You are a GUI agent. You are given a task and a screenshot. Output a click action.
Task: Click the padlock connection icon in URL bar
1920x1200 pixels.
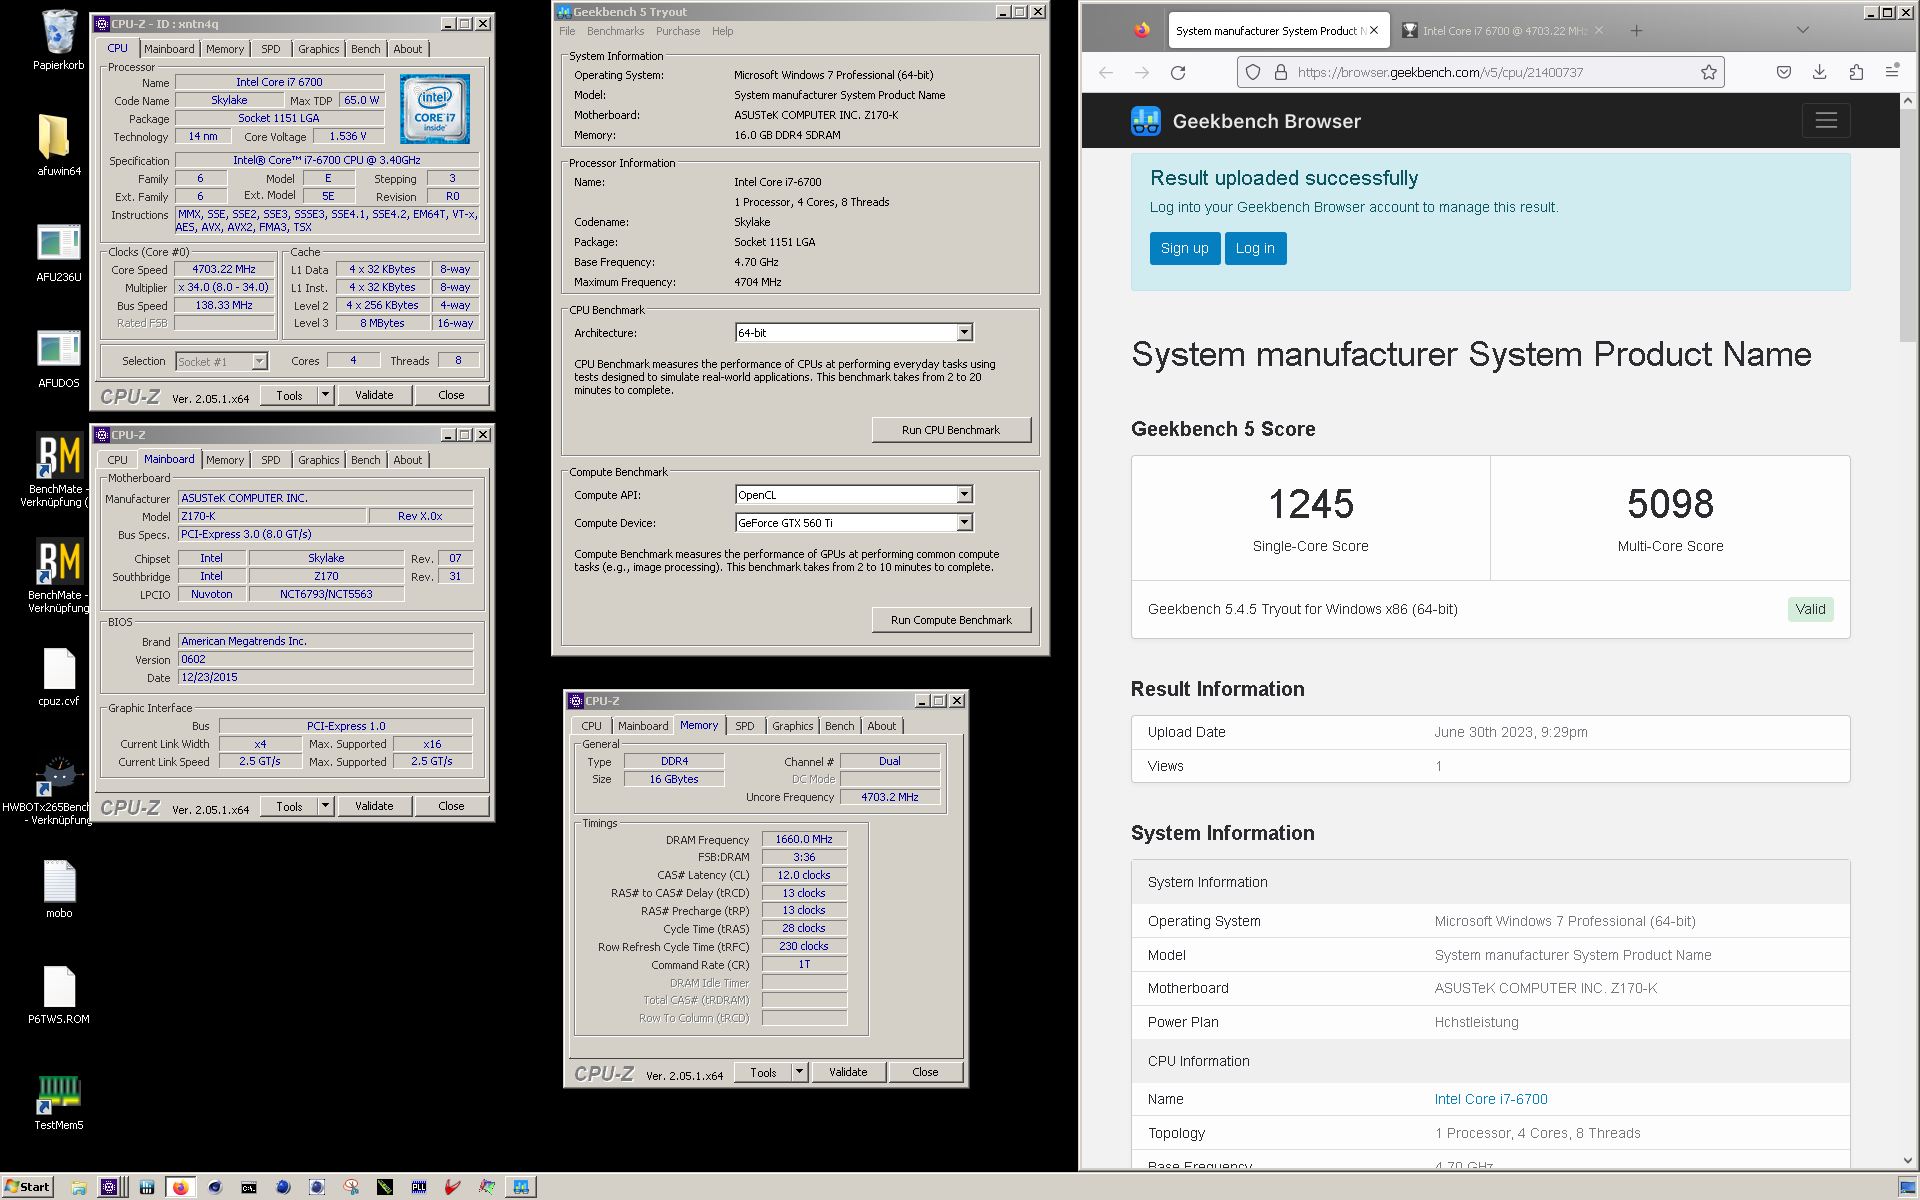pyautogui.click(x=1280, y=72)
